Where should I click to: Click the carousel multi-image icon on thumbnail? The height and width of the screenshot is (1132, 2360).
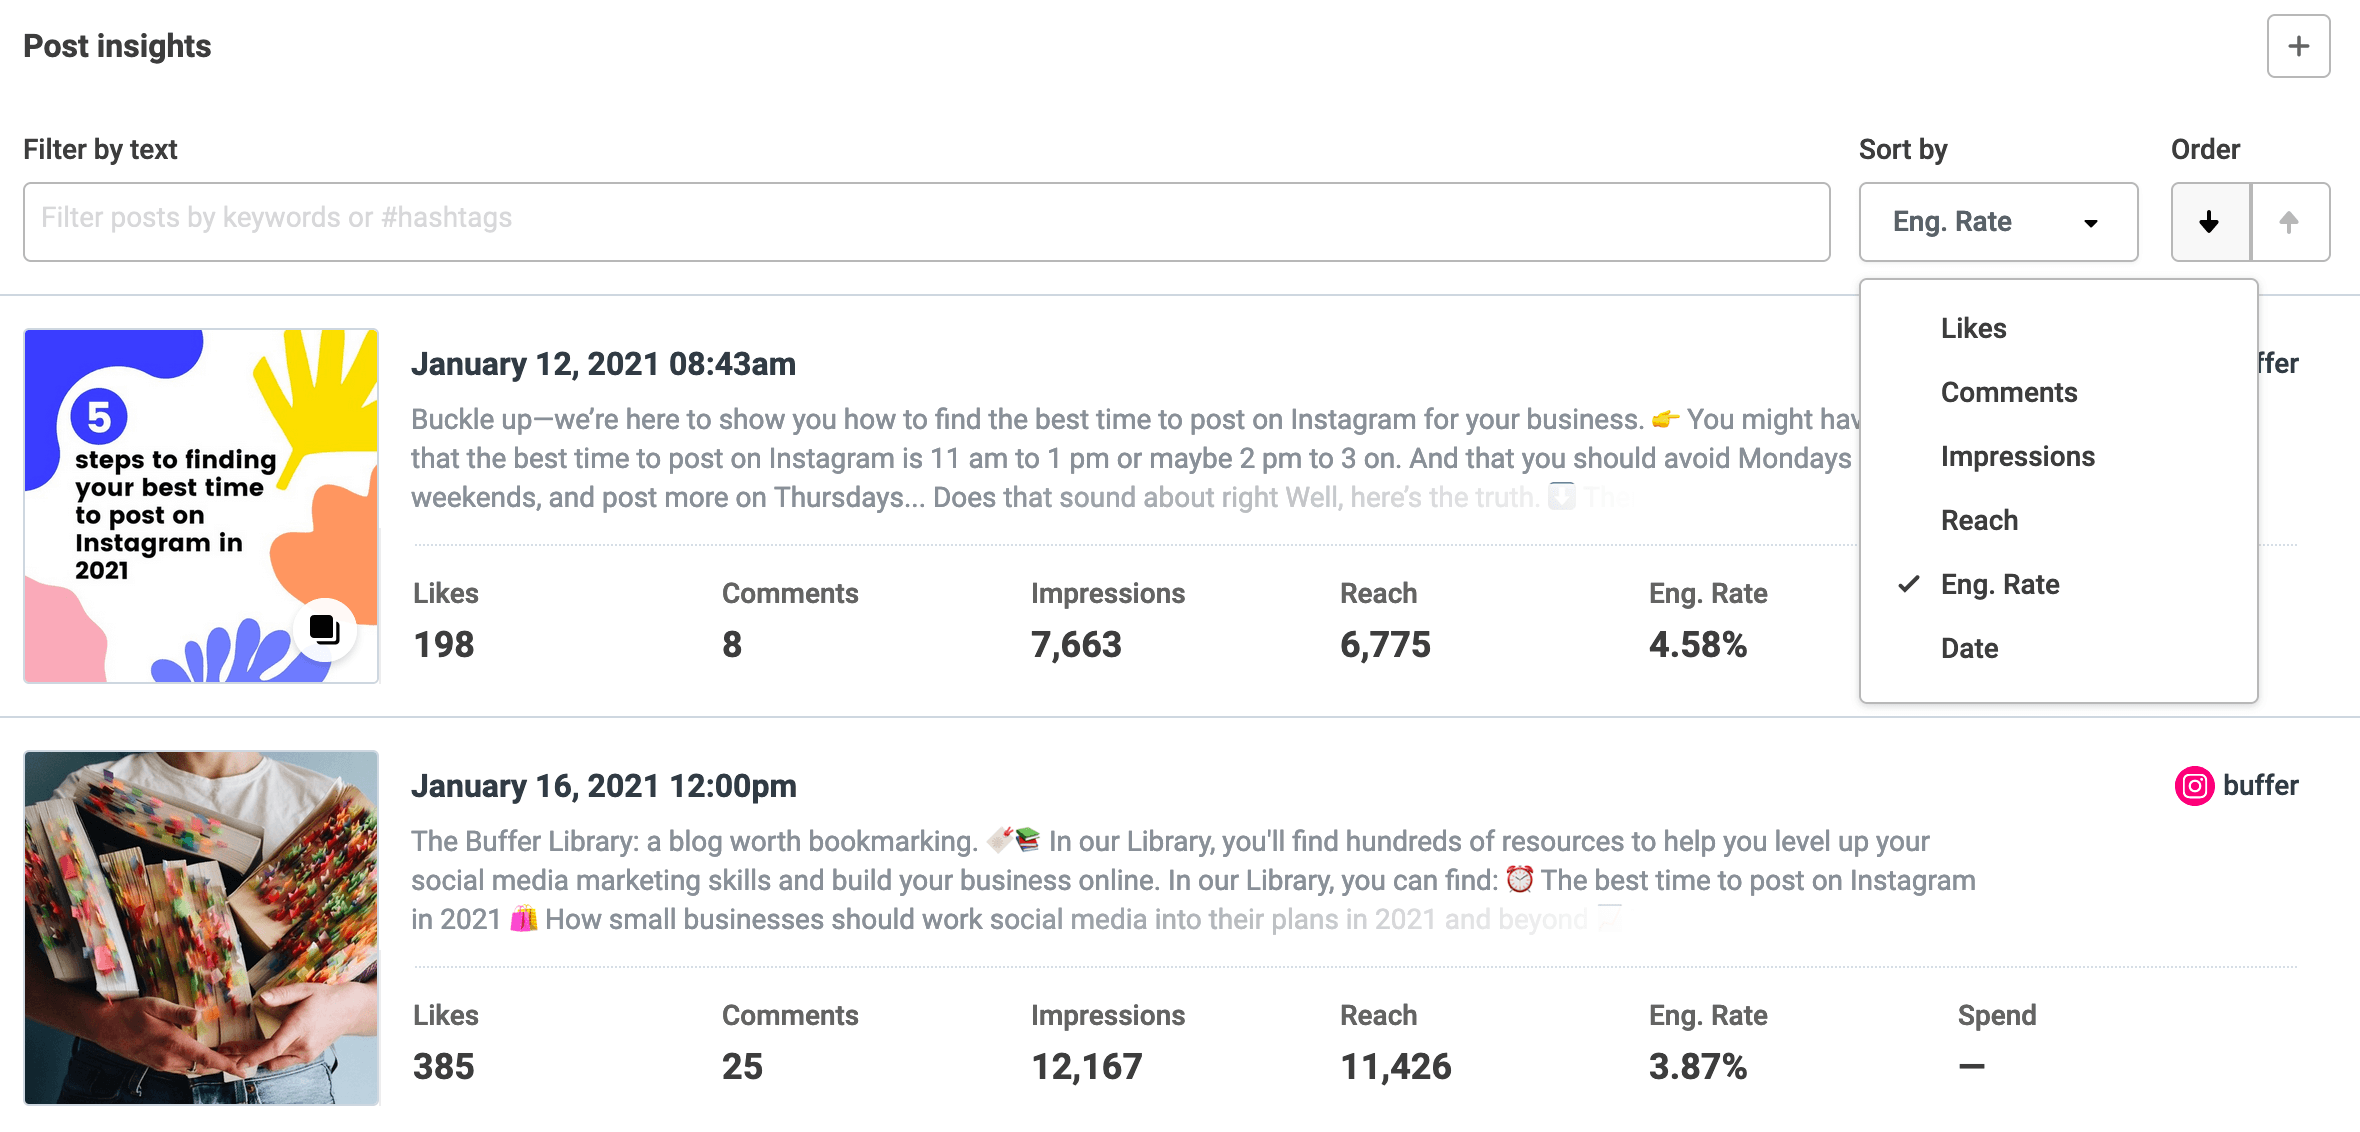coord(324,630)
